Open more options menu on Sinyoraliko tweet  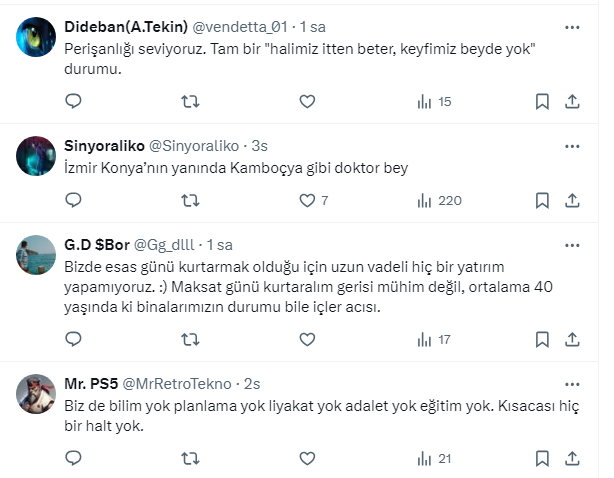[x=572, y=145]
